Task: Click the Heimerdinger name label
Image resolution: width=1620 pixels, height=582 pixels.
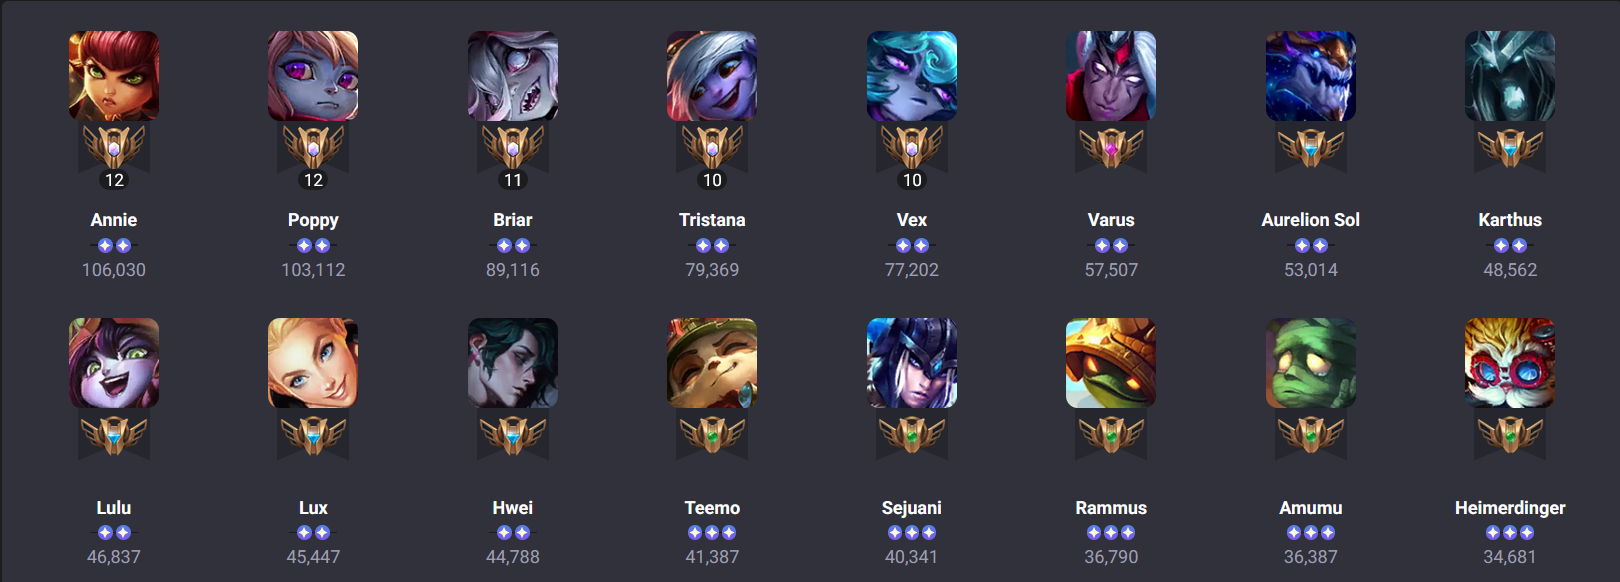Action: pos(1510,508)
